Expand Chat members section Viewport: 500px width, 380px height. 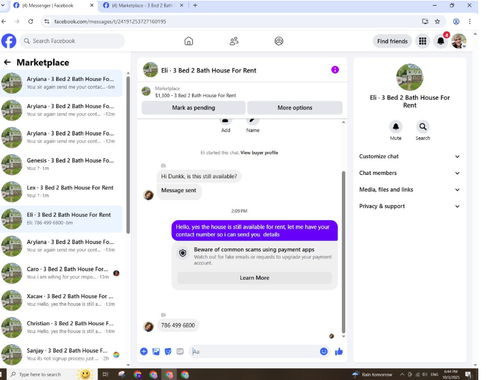click(x=409, y=173)
